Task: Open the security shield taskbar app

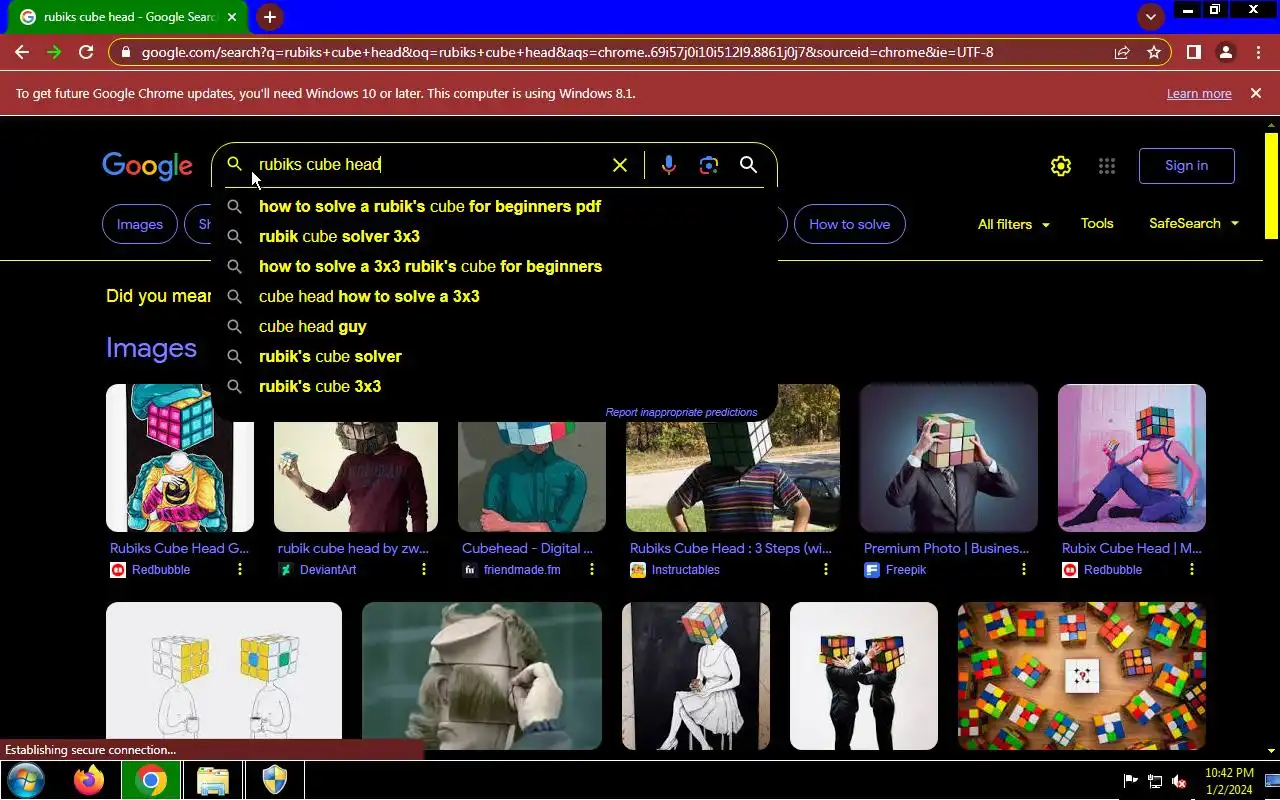Action: click(x=274, y=780)
